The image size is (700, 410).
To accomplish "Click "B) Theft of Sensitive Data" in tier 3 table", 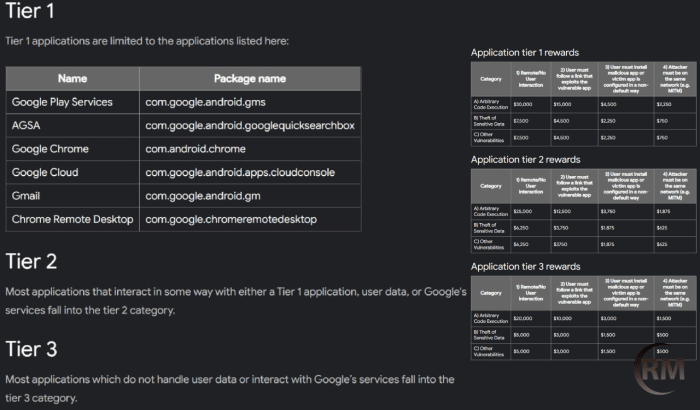I will point(489,335).
